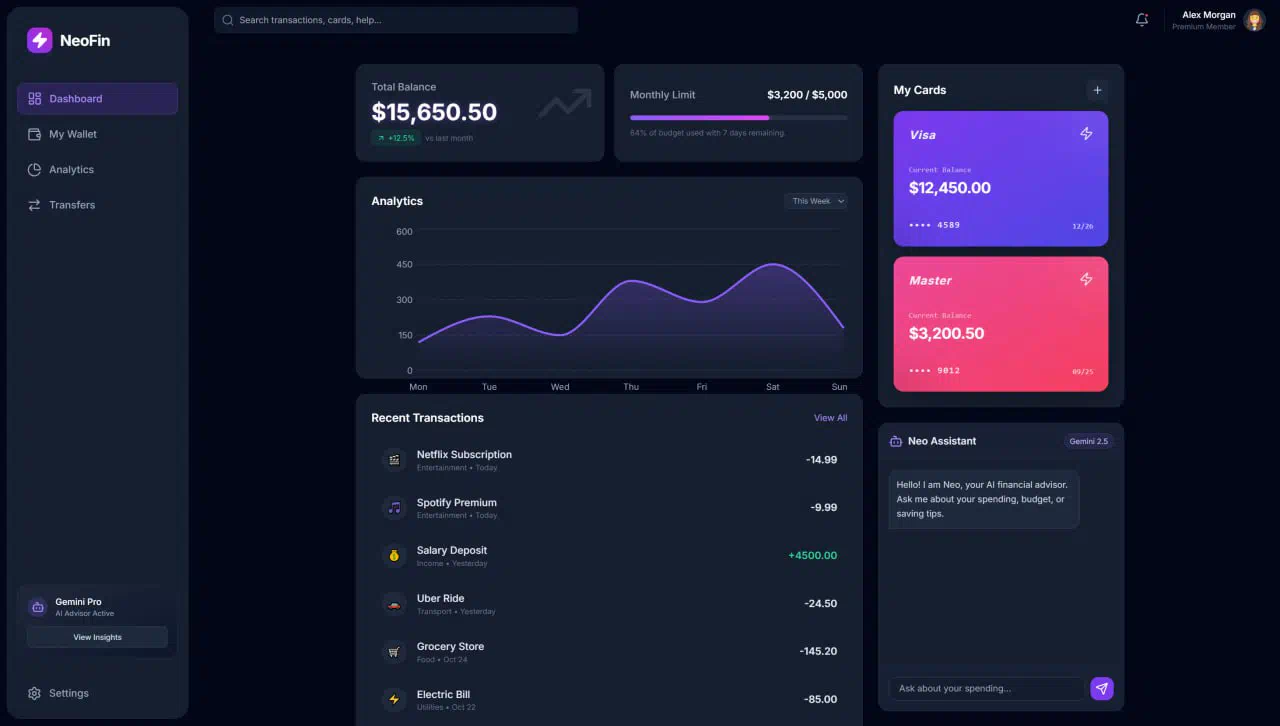The height and width of the screenshot is (726, 1280).
Task: Send message with paper plane button
Action: [1101, 688]
